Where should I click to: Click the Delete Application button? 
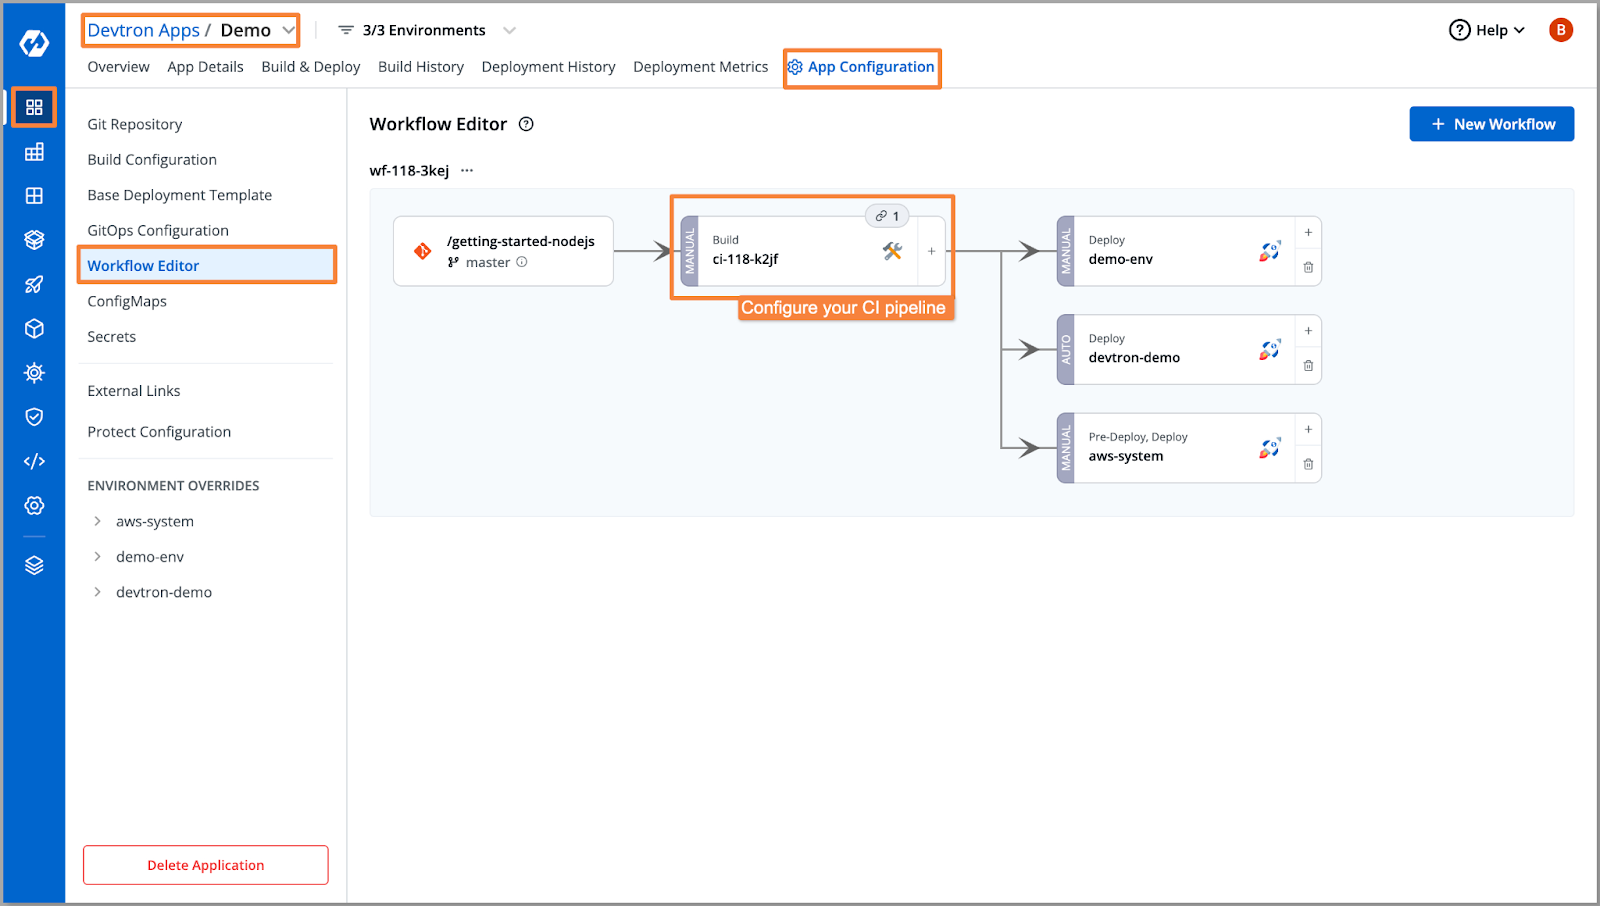pyautogui.click(x=206, y=865)
